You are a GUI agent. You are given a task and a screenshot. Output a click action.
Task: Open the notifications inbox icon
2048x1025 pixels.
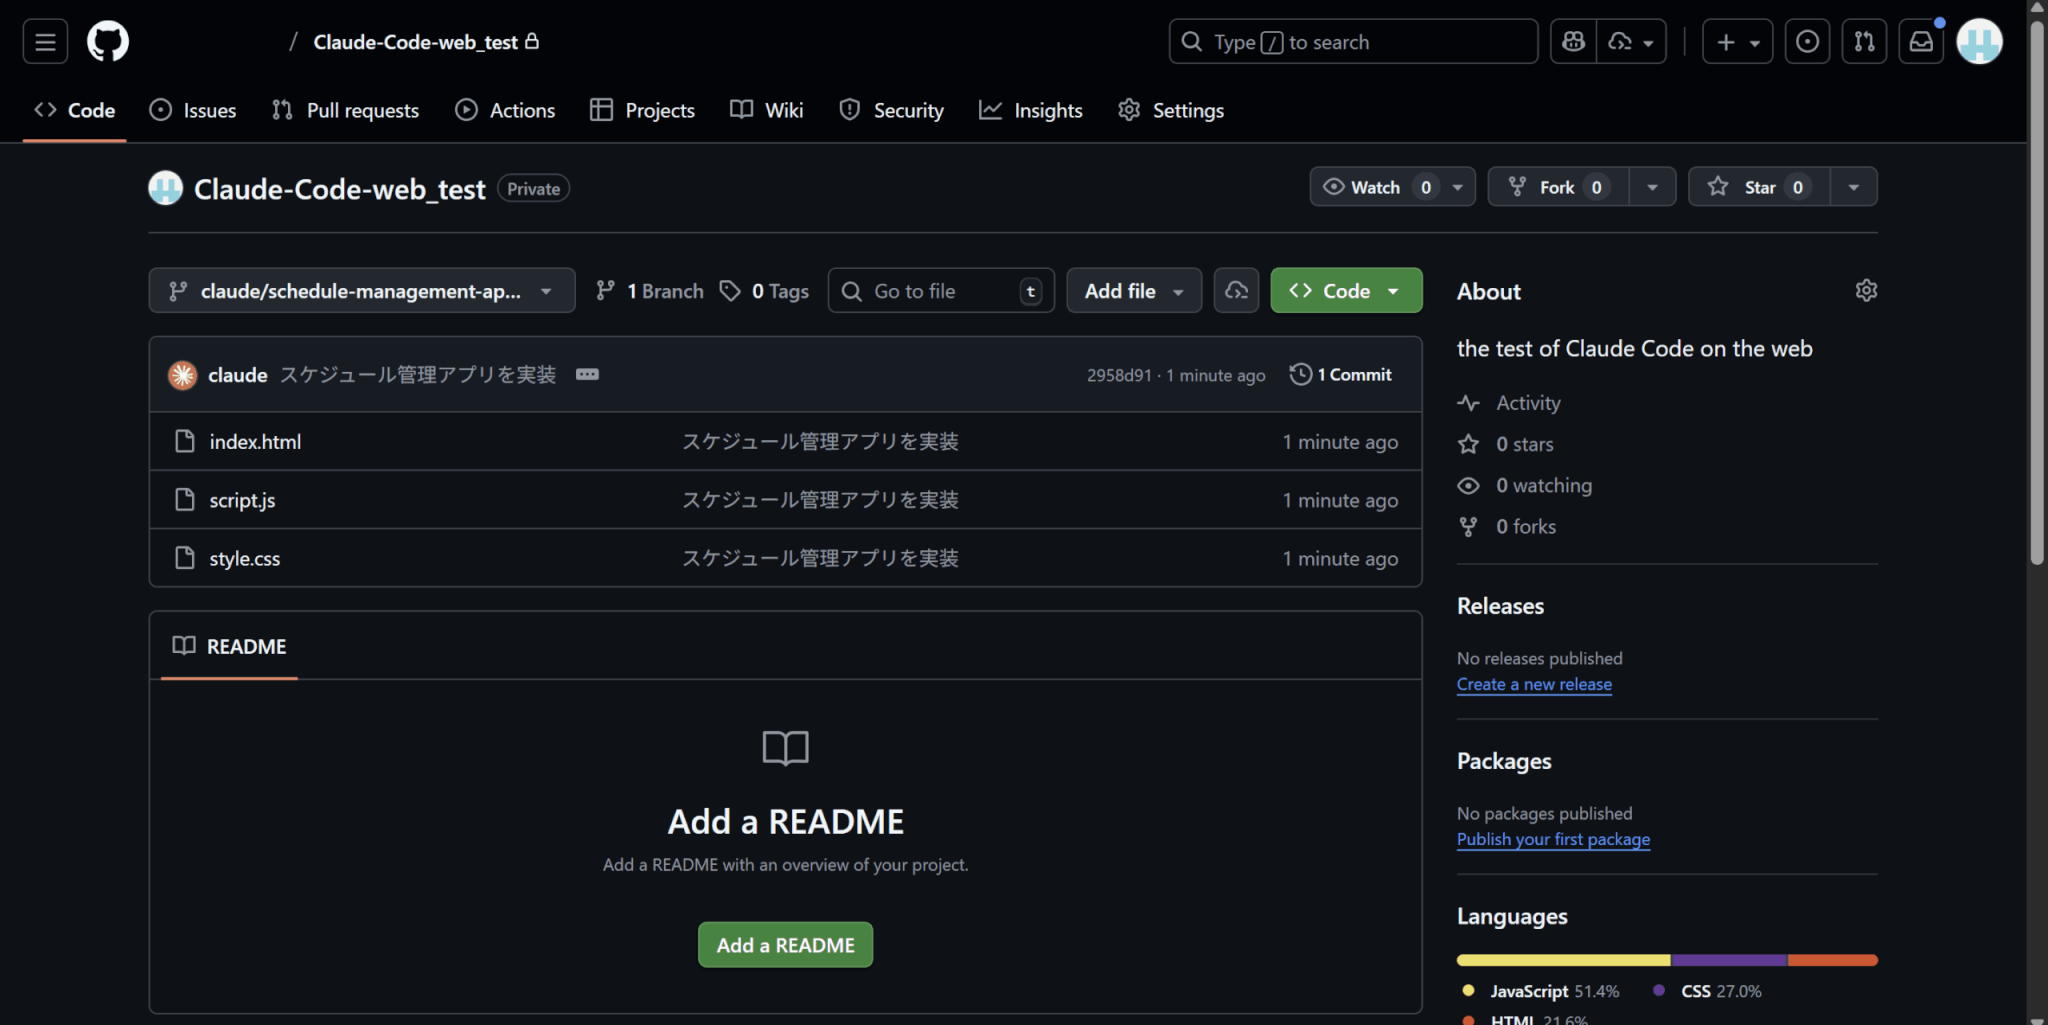pos(1921,42)
